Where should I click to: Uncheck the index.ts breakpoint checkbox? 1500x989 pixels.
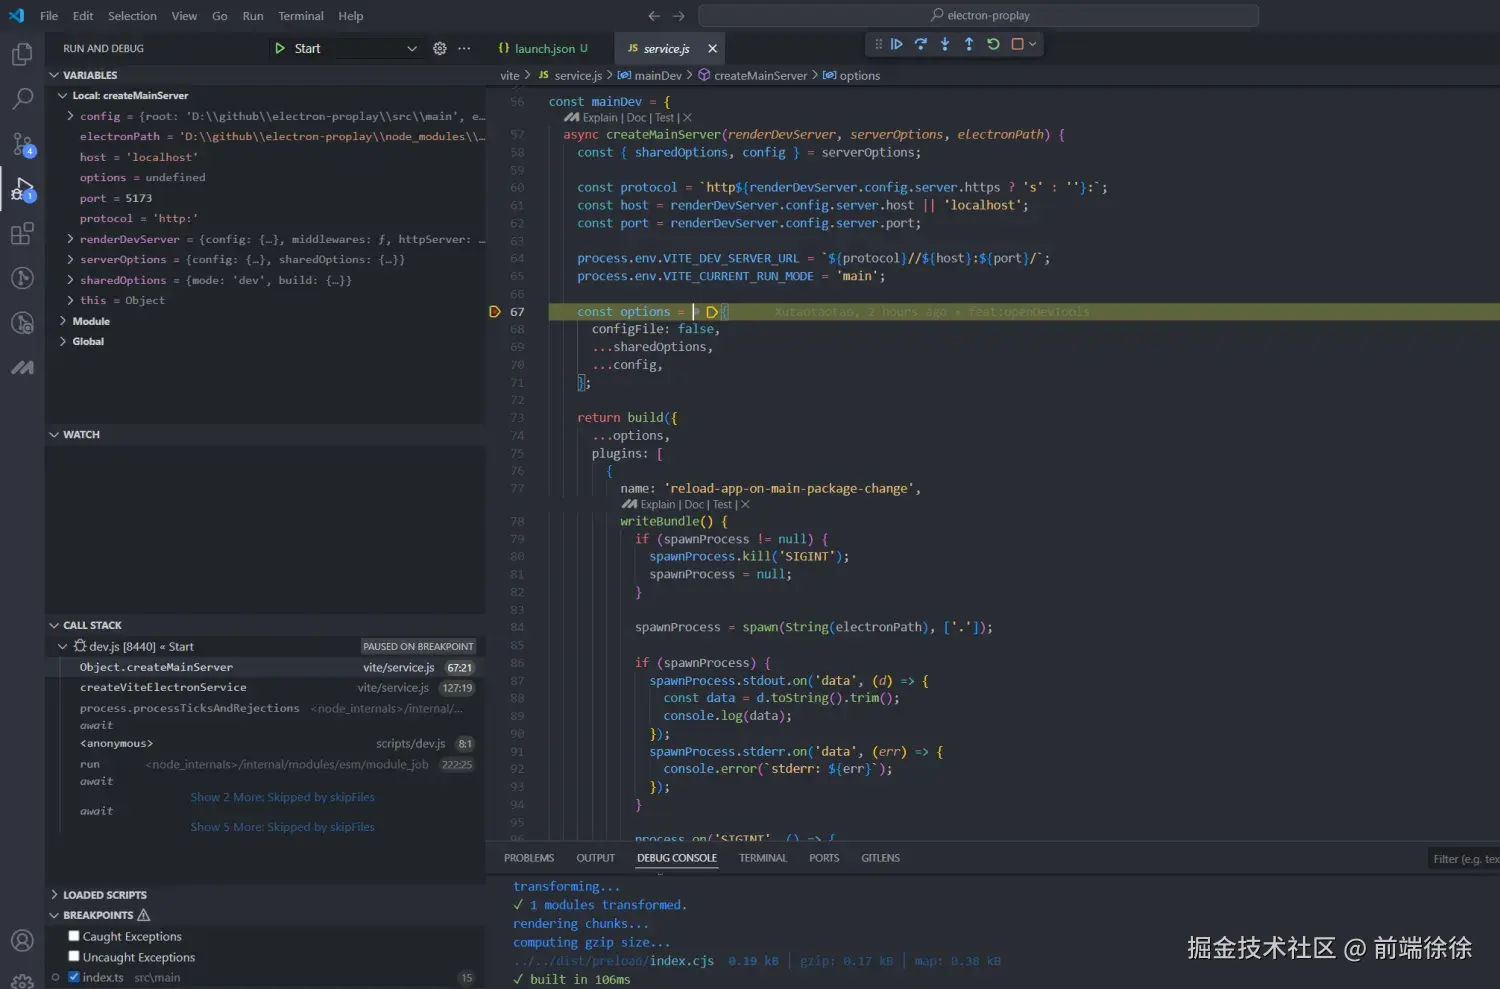point(74,977)
